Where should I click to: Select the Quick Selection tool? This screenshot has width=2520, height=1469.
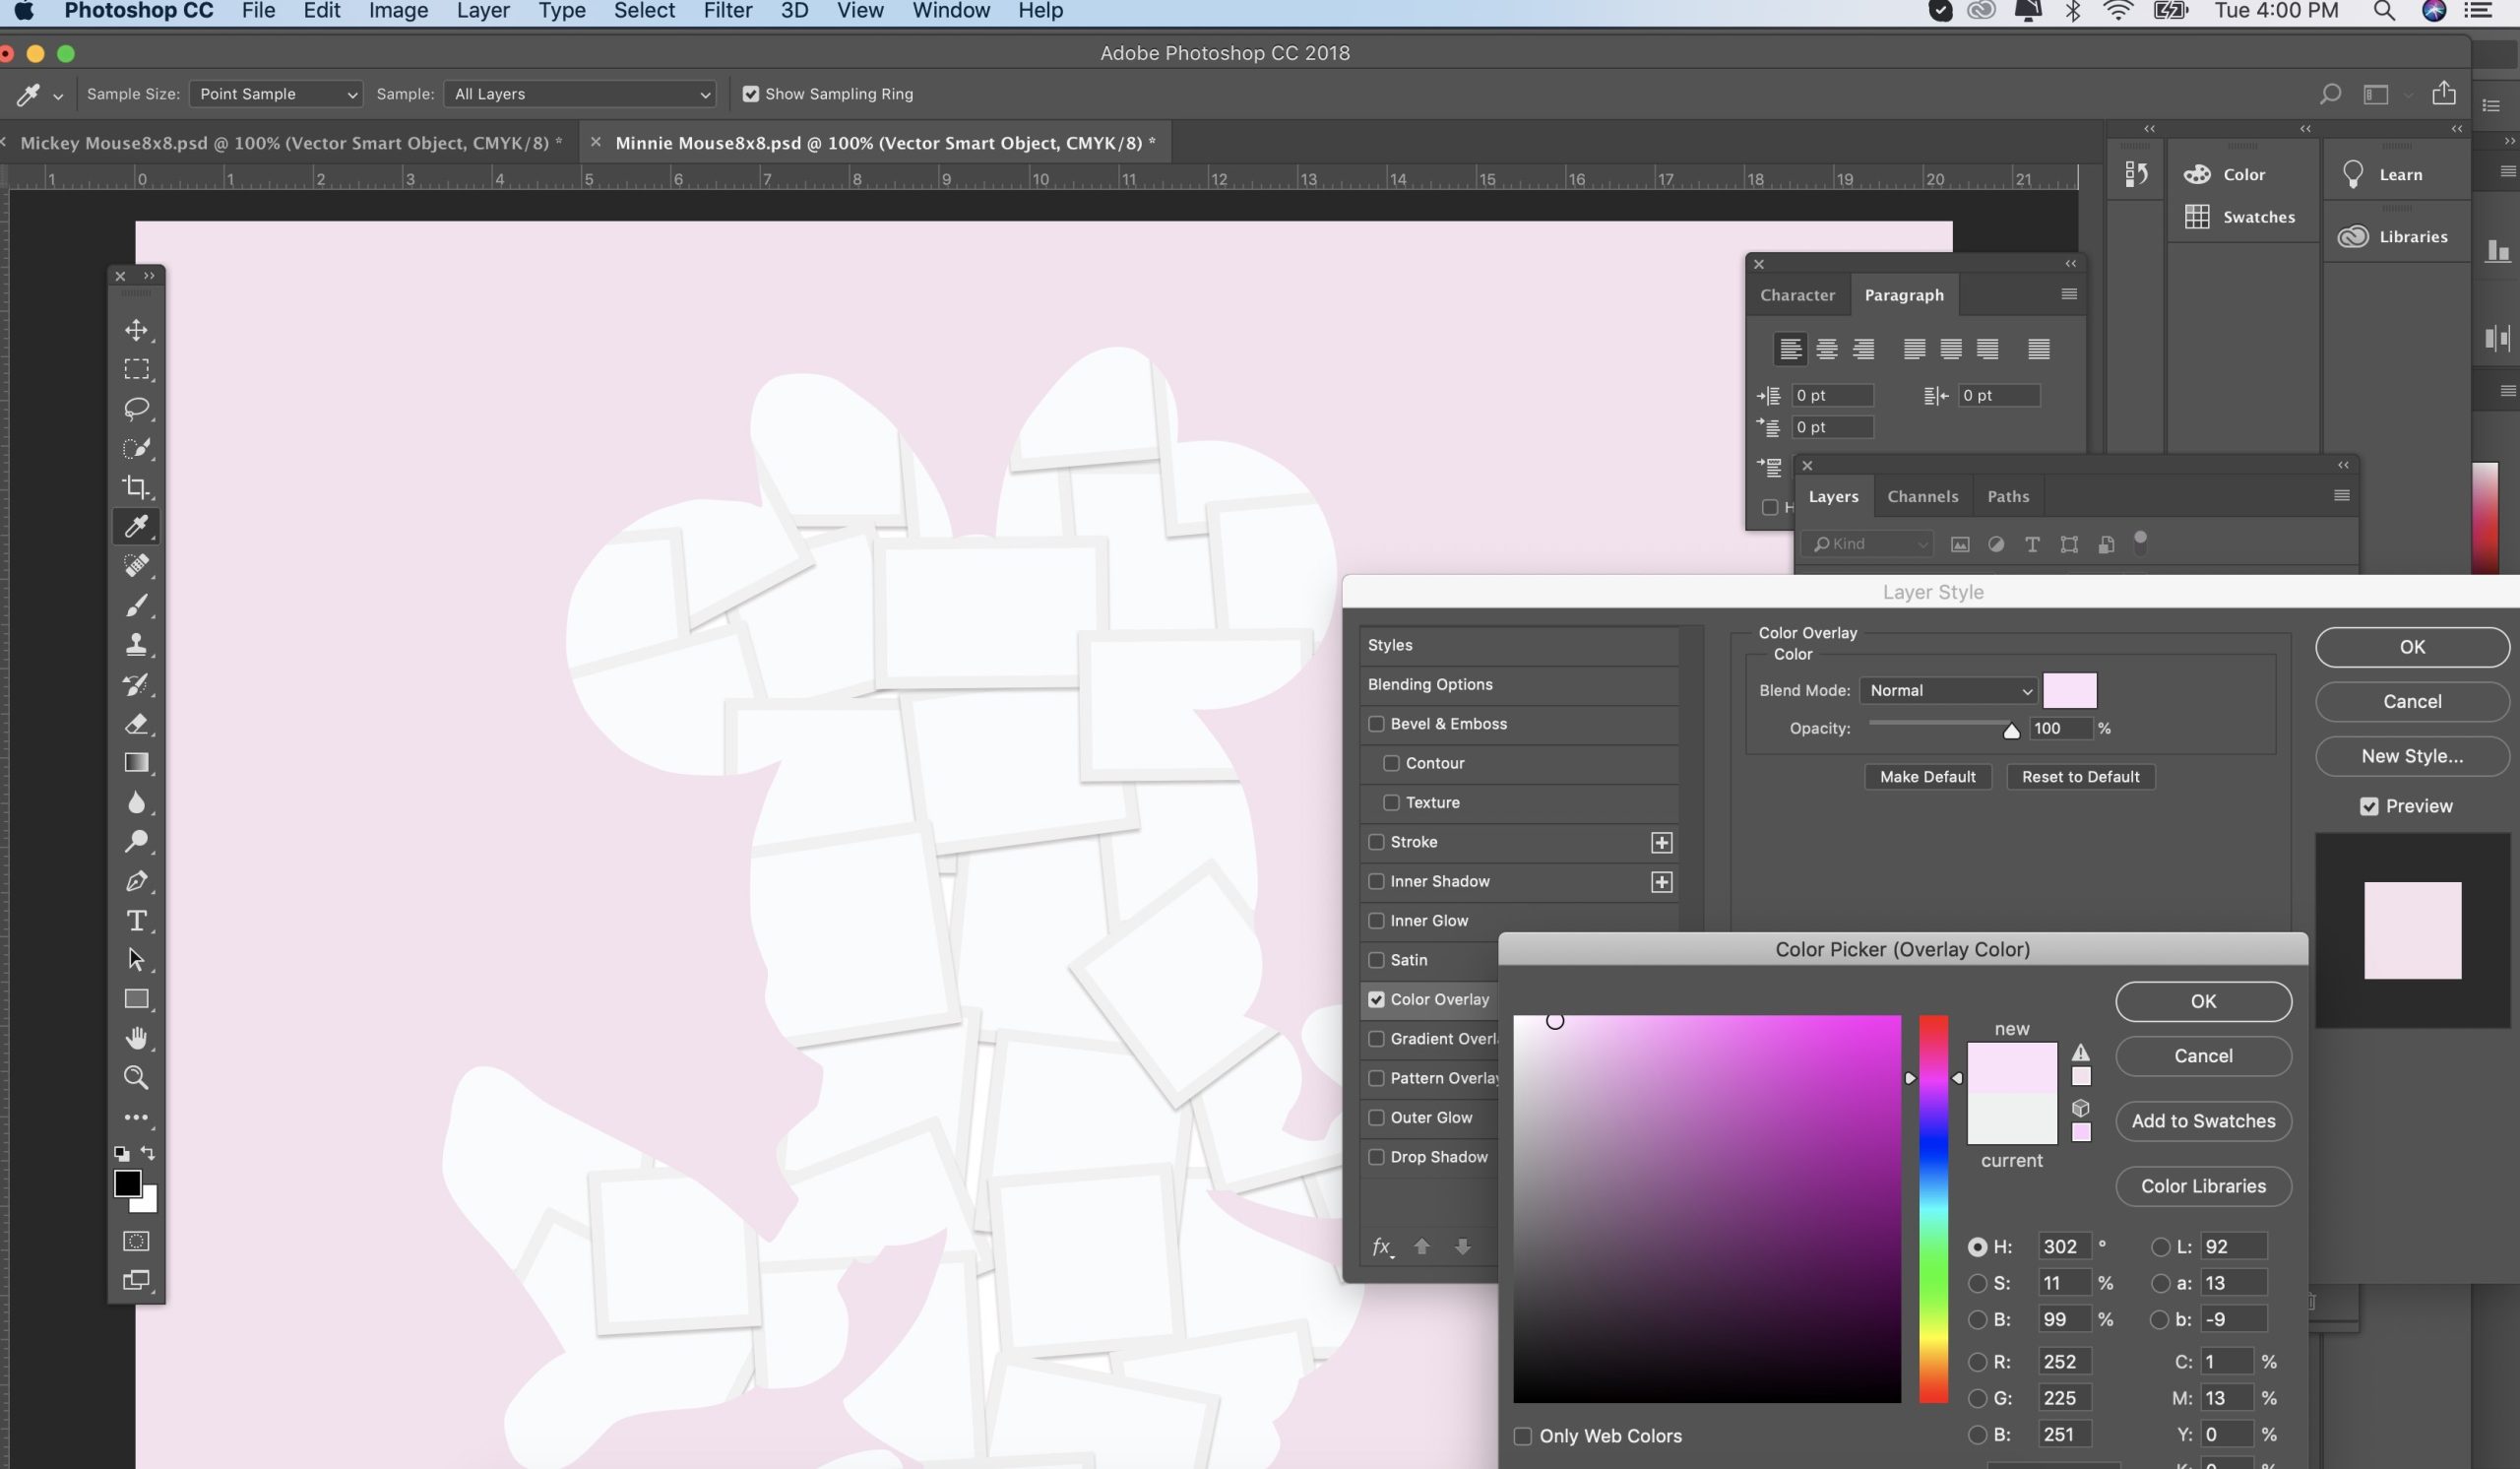[136, 448]
